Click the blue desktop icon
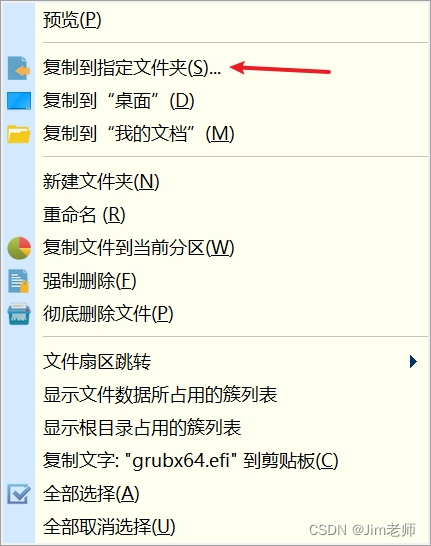 click(19, 101)
